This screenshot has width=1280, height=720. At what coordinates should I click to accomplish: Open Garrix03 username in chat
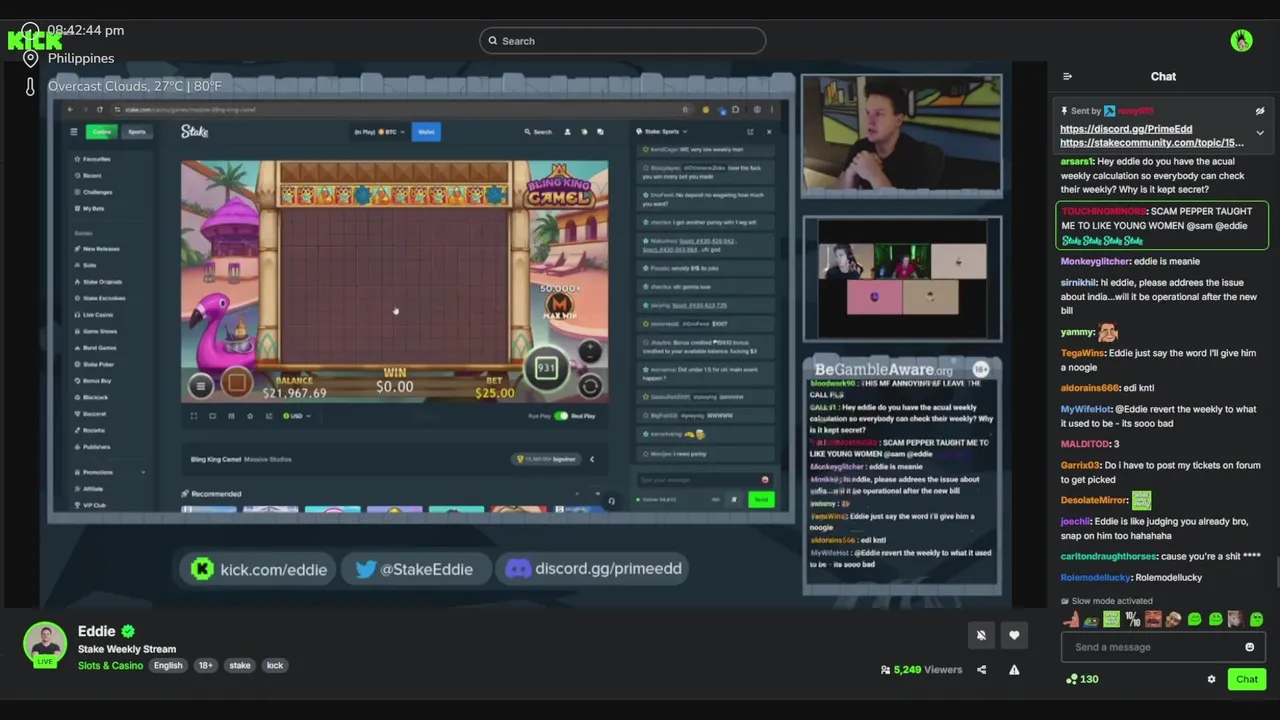1079,465
